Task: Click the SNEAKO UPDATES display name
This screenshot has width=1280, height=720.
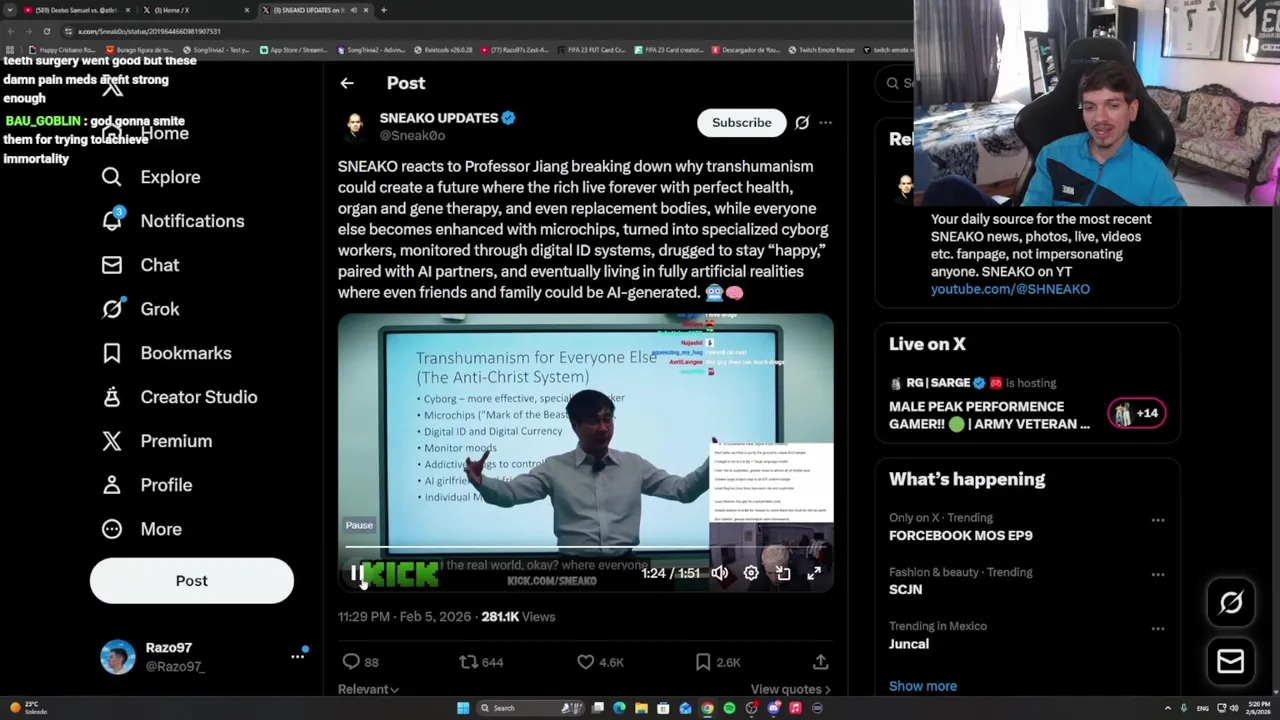Action: pyautogui.click(x=439, y=118)
